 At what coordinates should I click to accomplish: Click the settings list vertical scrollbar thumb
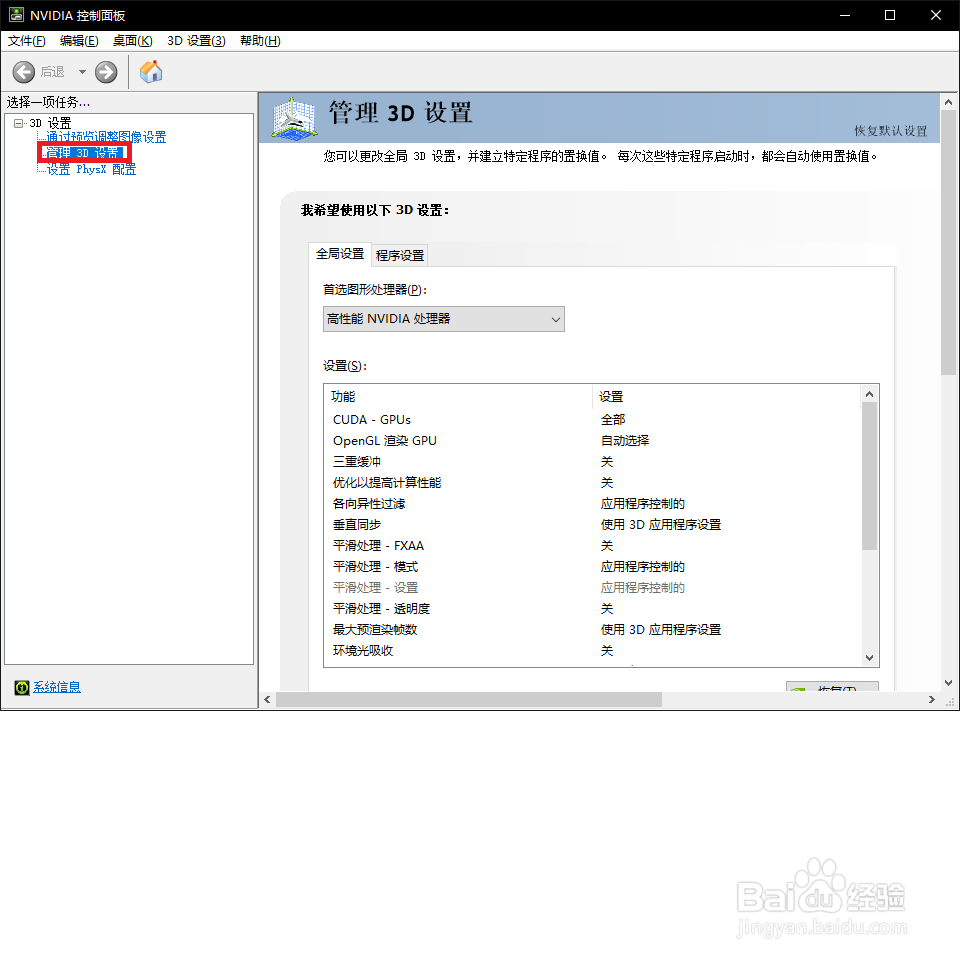(x=869, y=476)
